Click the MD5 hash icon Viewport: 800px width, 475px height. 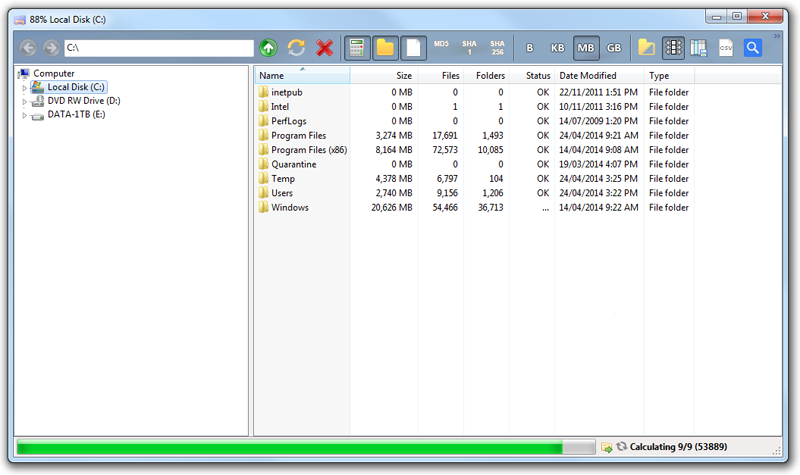[x=441, y=47]
